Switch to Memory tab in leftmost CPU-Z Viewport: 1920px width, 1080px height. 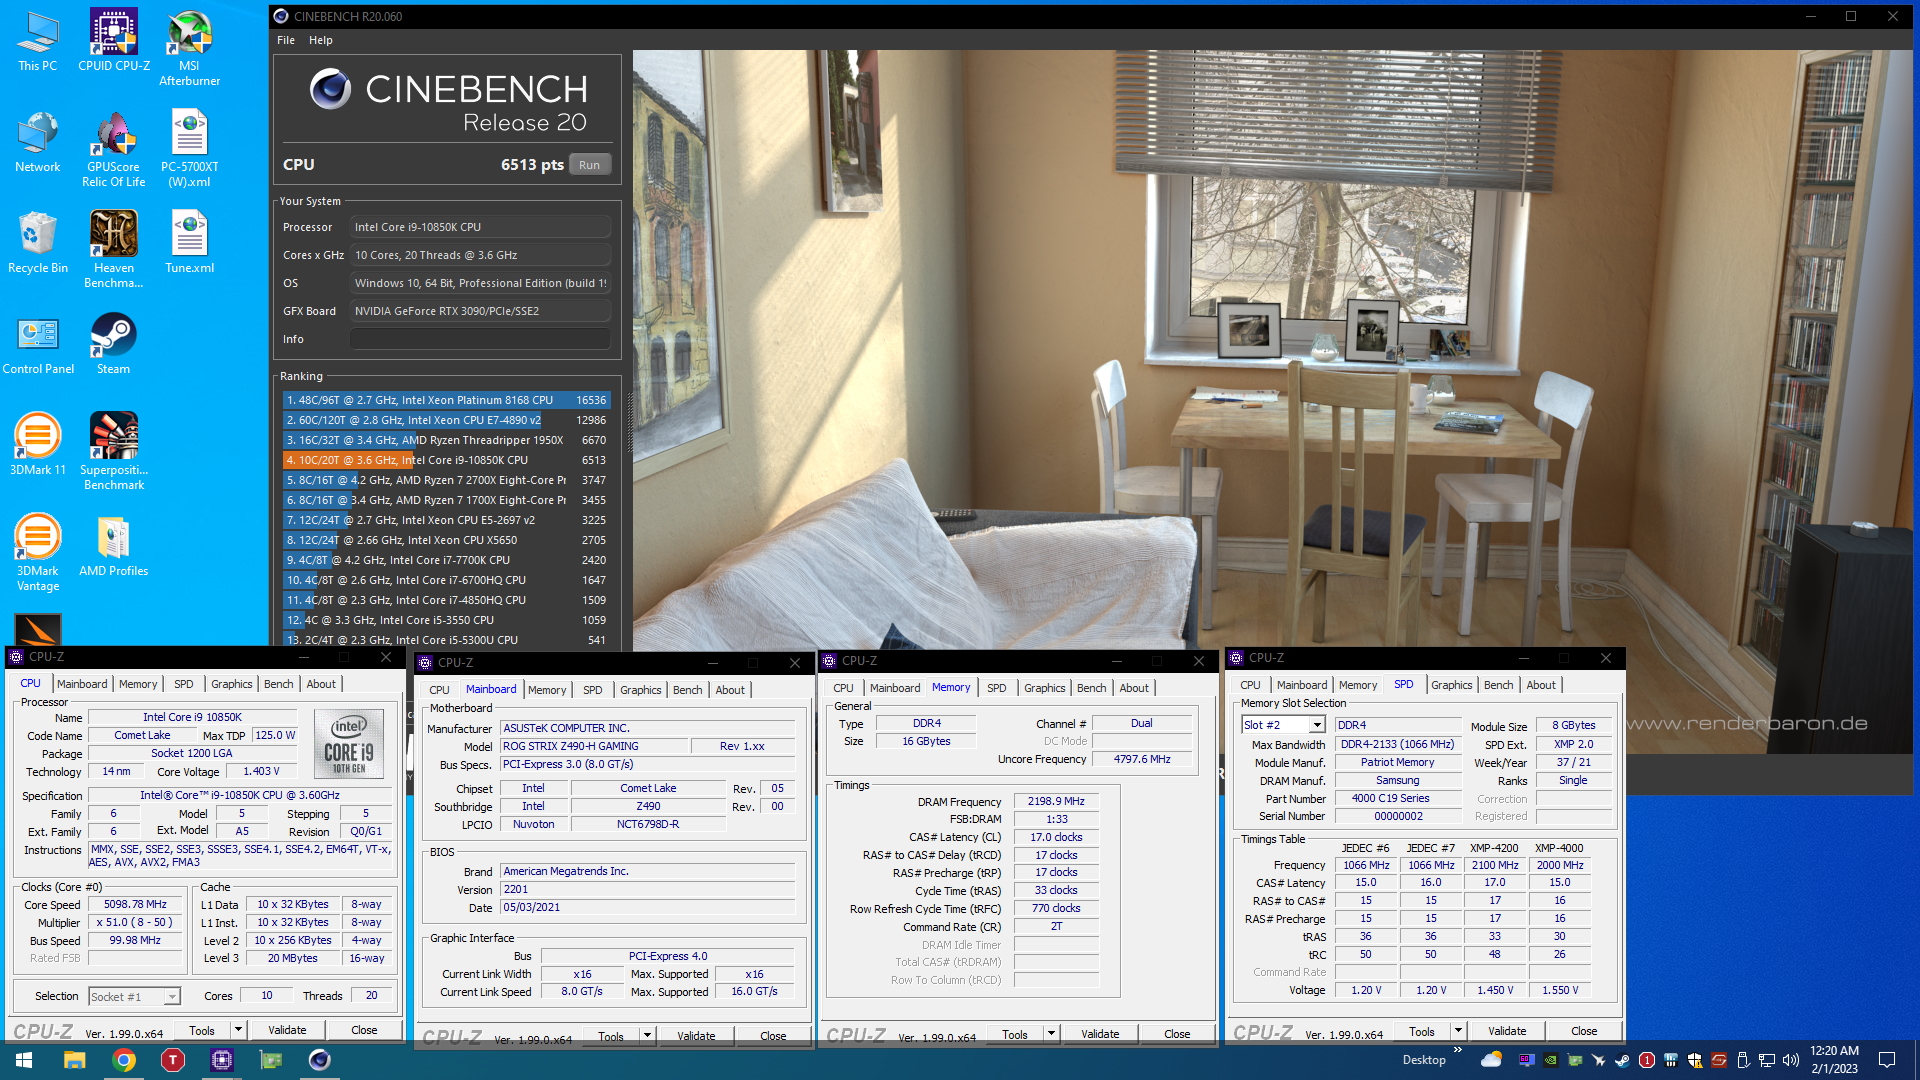(x=138, y=684)
